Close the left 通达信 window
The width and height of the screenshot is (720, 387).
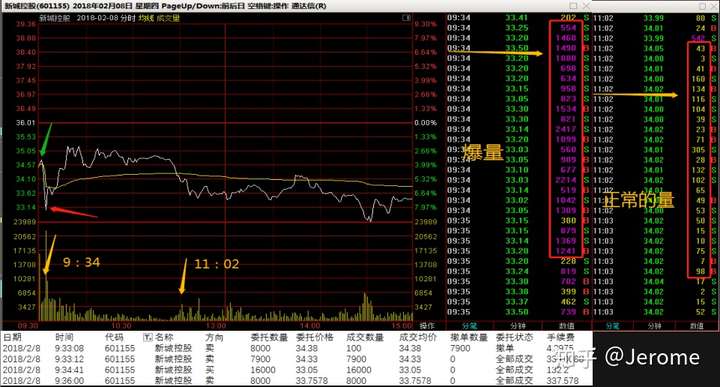(x=586, y=6)
